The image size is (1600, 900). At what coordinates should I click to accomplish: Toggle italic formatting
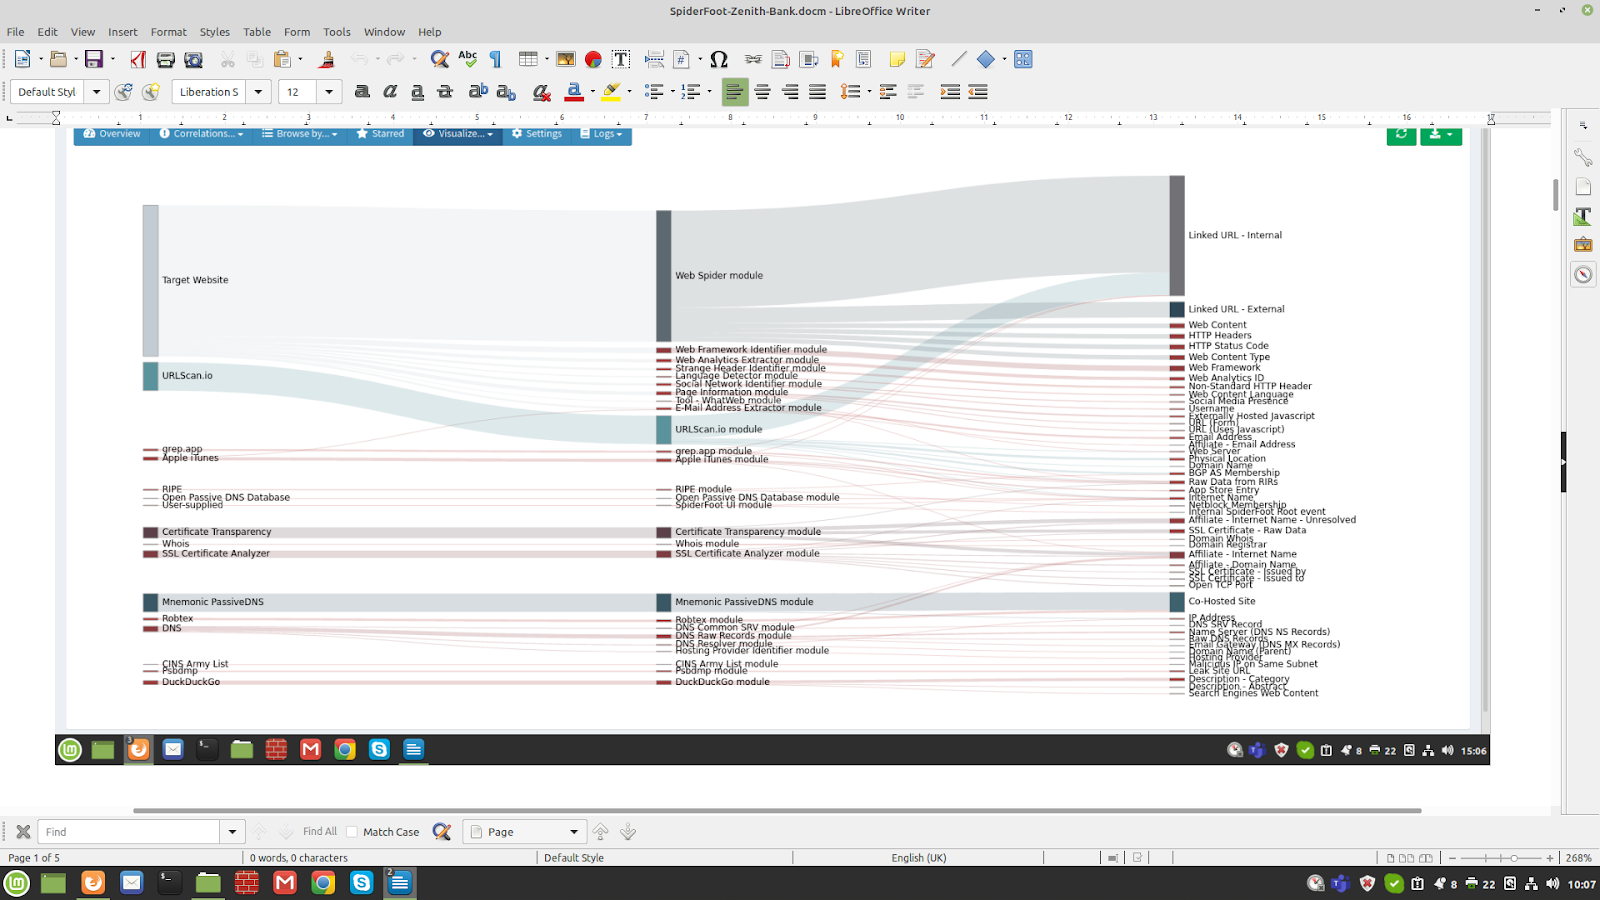390,92
